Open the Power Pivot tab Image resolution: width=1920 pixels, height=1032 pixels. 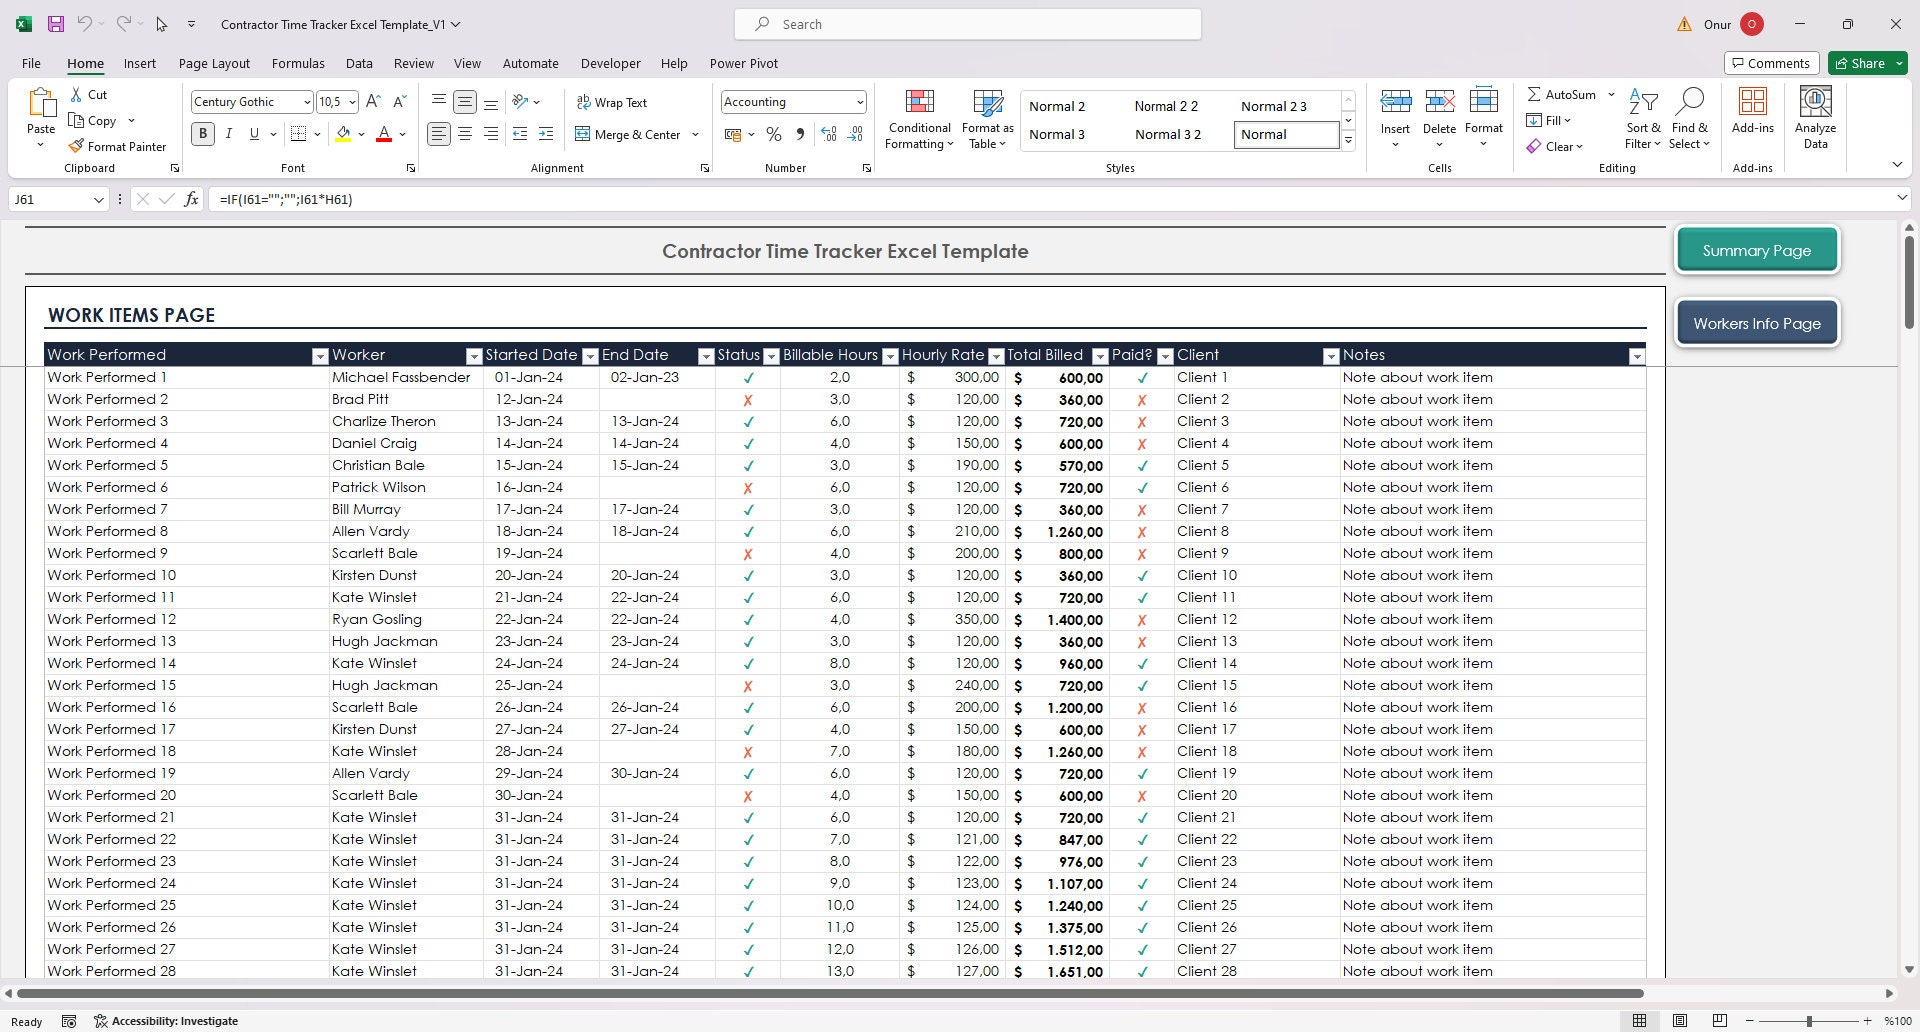click(x=743, y=63)
